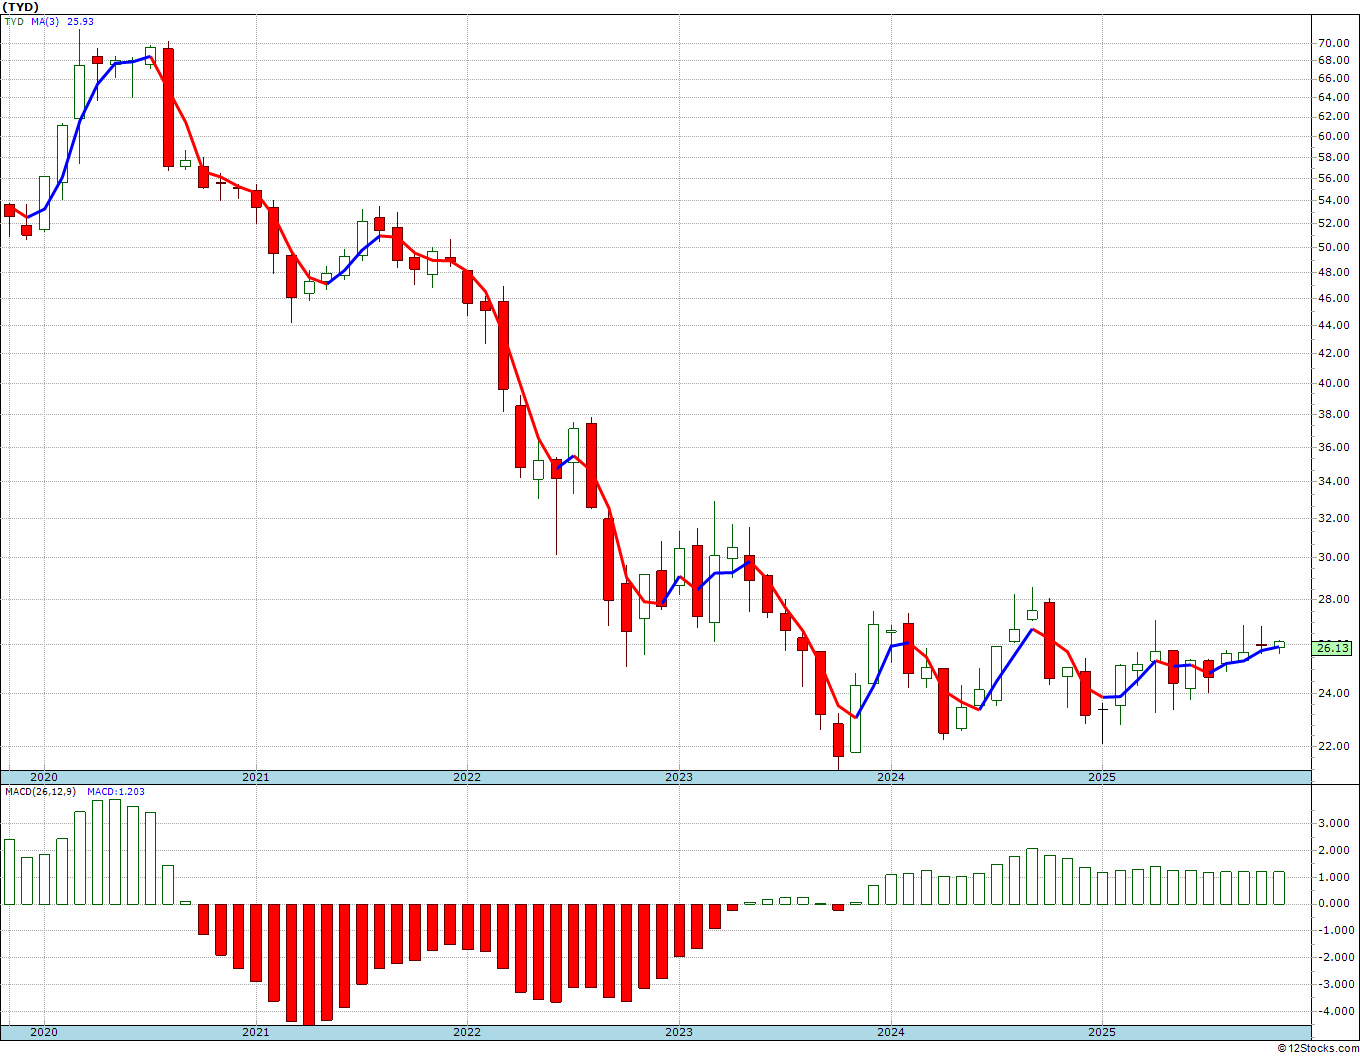Select the 54.00 price axis label
The image size is (1360, 1056).
click(x=1333, y=200)
